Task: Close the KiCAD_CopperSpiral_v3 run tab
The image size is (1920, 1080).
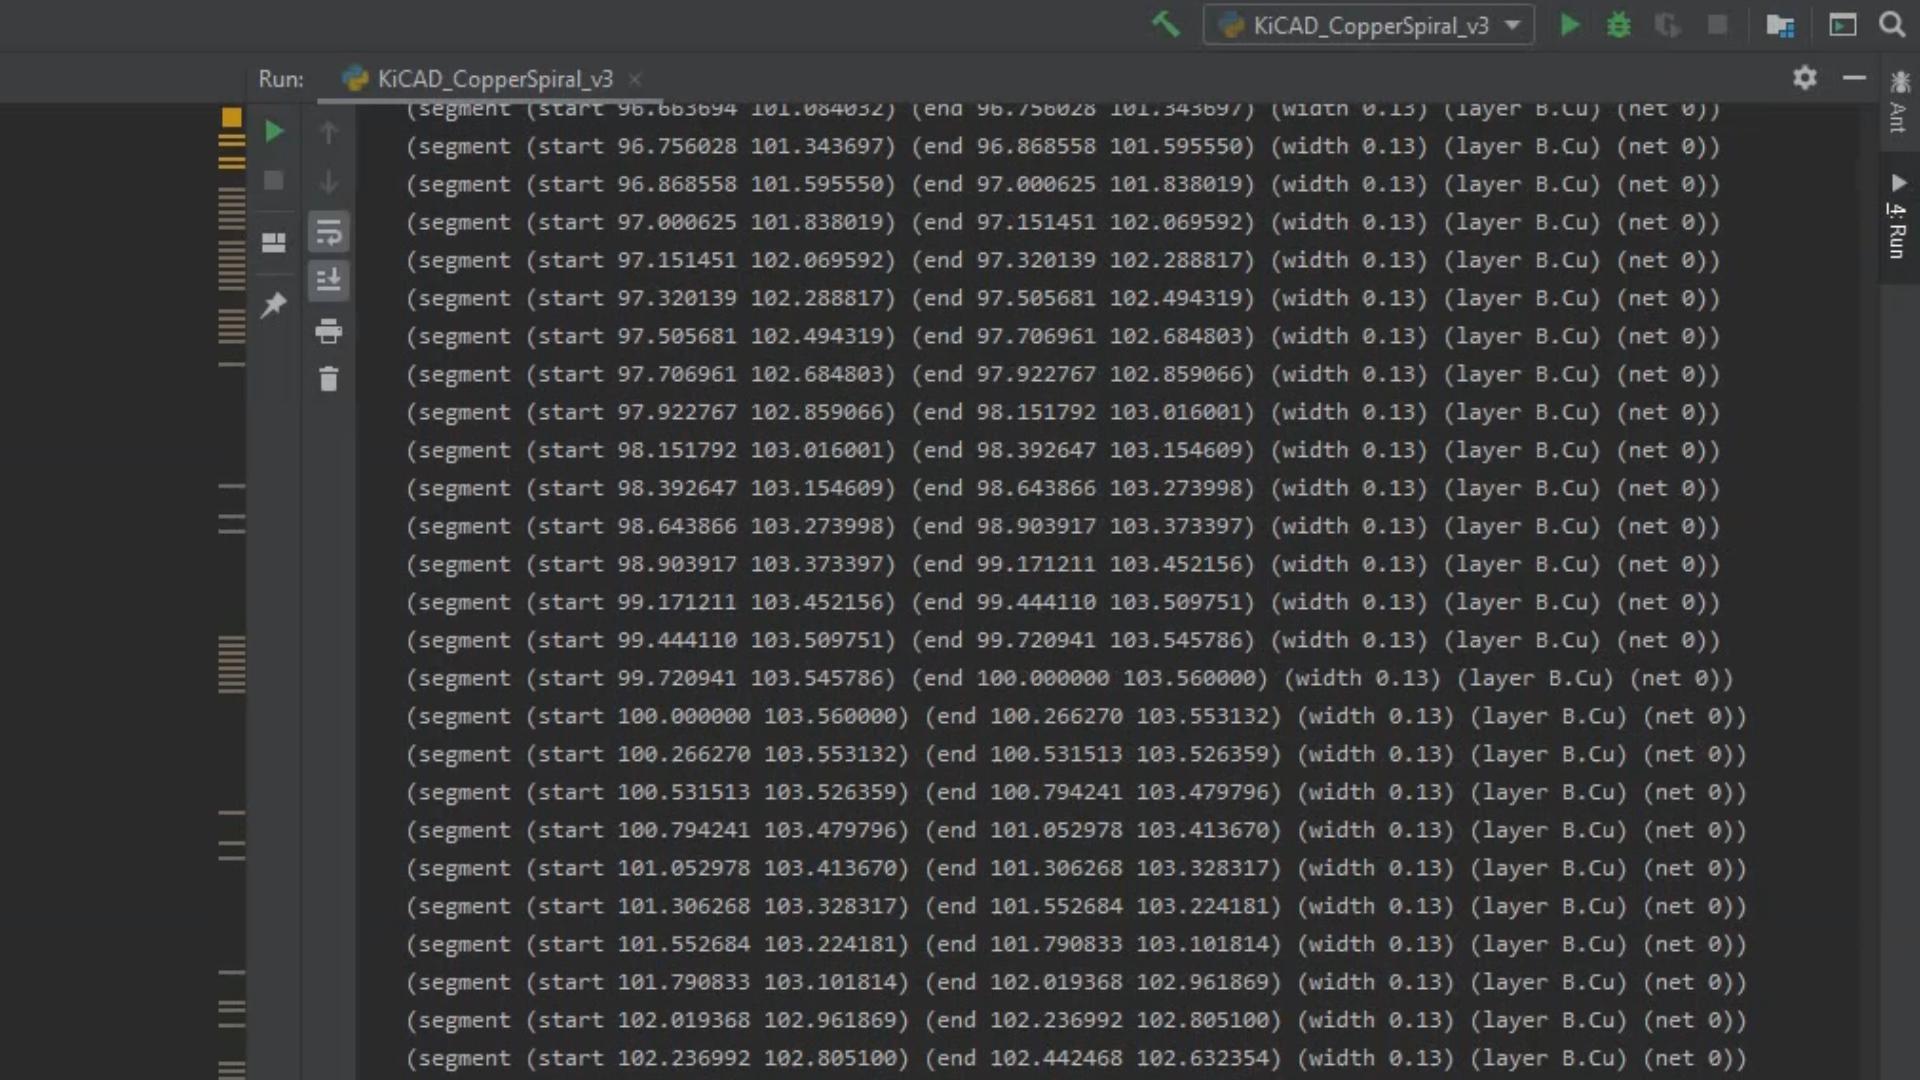Action: point(634,79)
